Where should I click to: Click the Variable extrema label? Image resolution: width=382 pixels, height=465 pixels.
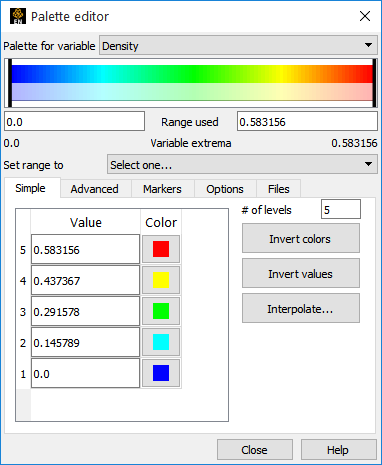click(x=191, y=143)
